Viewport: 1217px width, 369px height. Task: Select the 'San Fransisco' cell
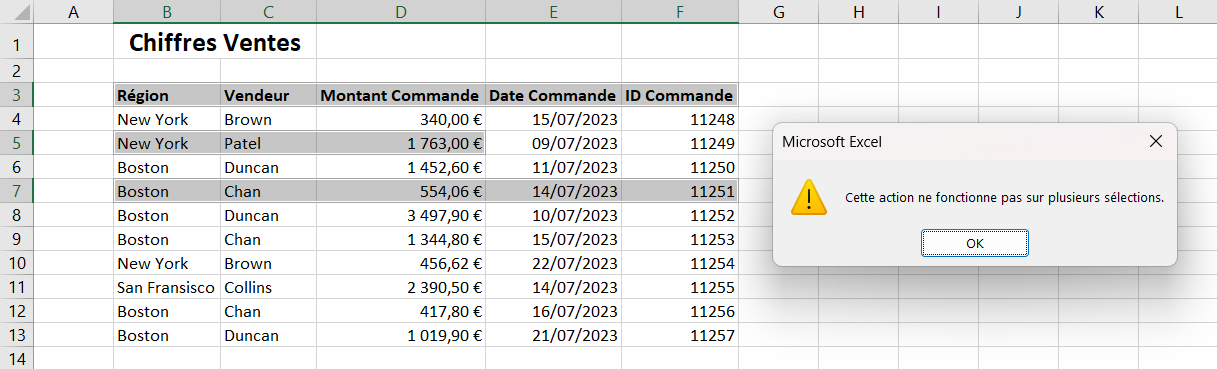tap(167, 287)
